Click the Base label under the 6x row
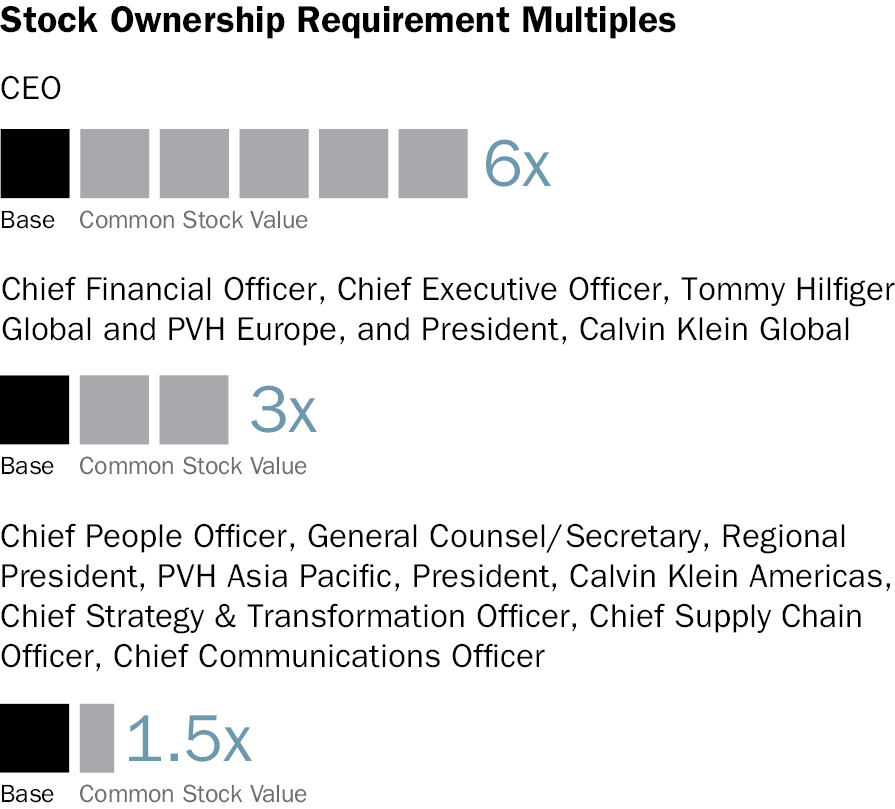895x809 pixels. 28,220
